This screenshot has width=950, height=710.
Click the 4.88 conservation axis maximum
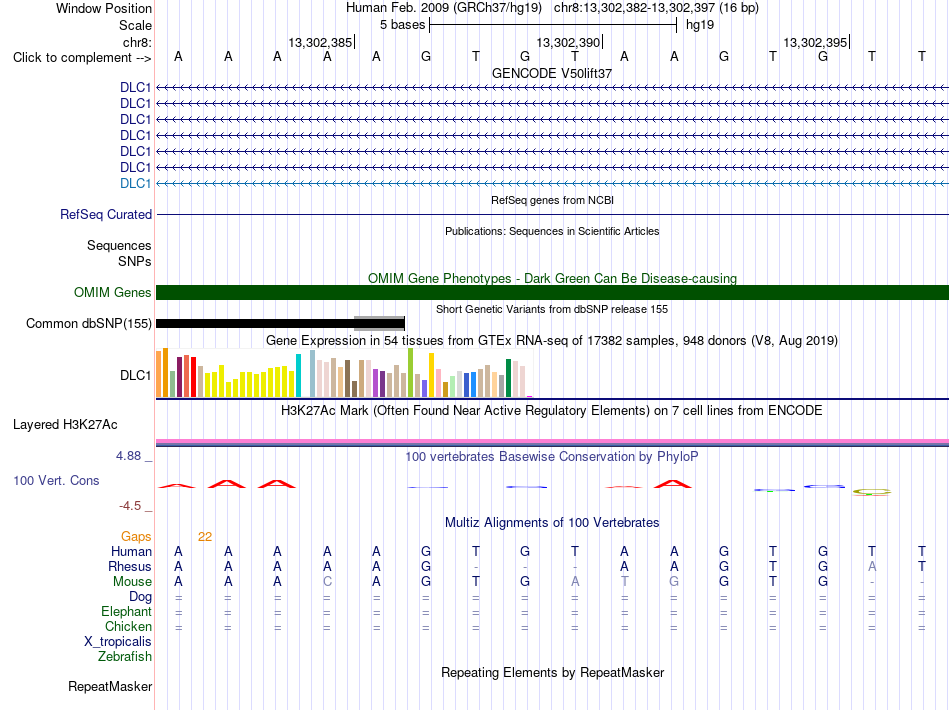tap(128, 456)
